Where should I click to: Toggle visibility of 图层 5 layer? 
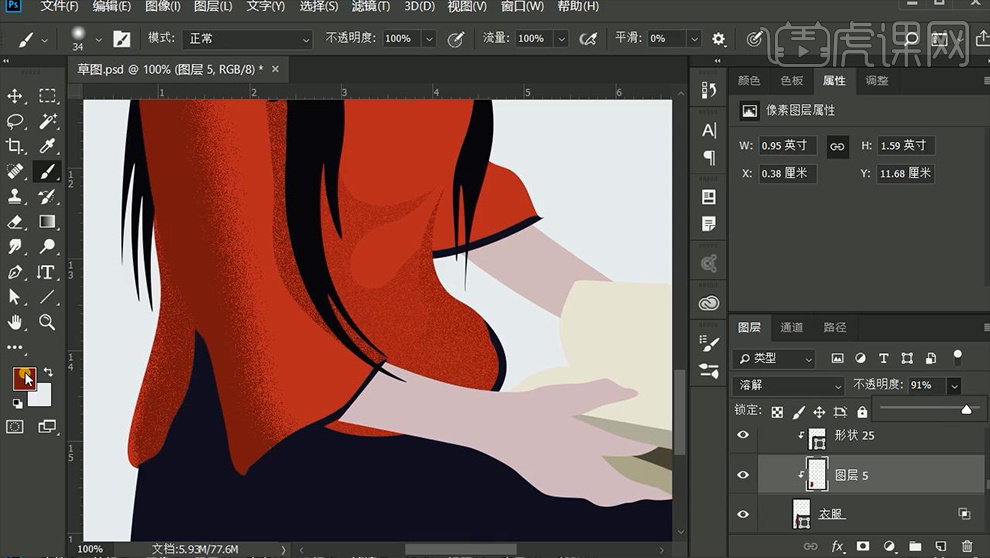743,475
